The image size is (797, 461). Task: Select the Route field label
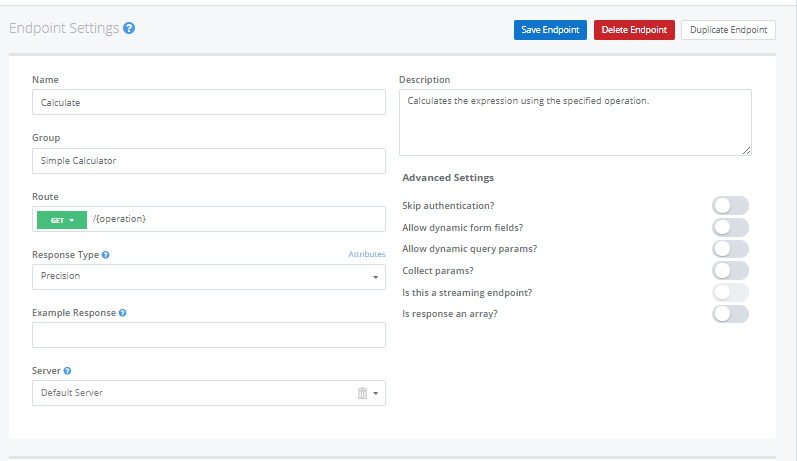click(x=45, y=197)
